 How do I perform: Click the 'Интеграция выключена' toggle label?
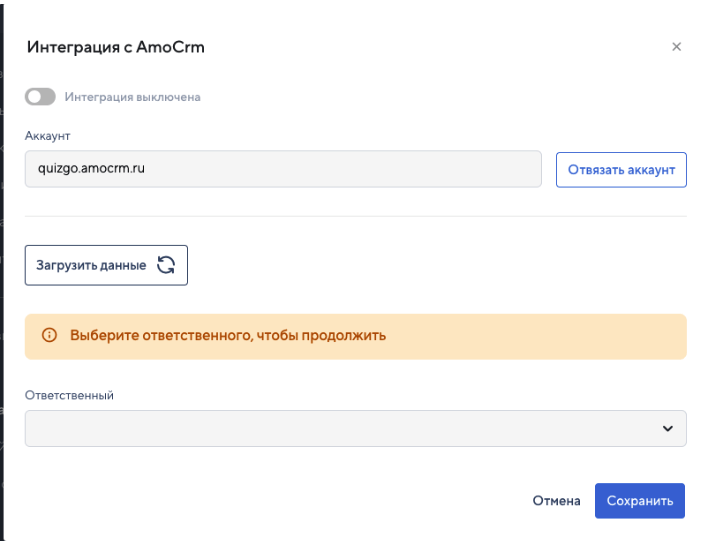click(132, 97)
